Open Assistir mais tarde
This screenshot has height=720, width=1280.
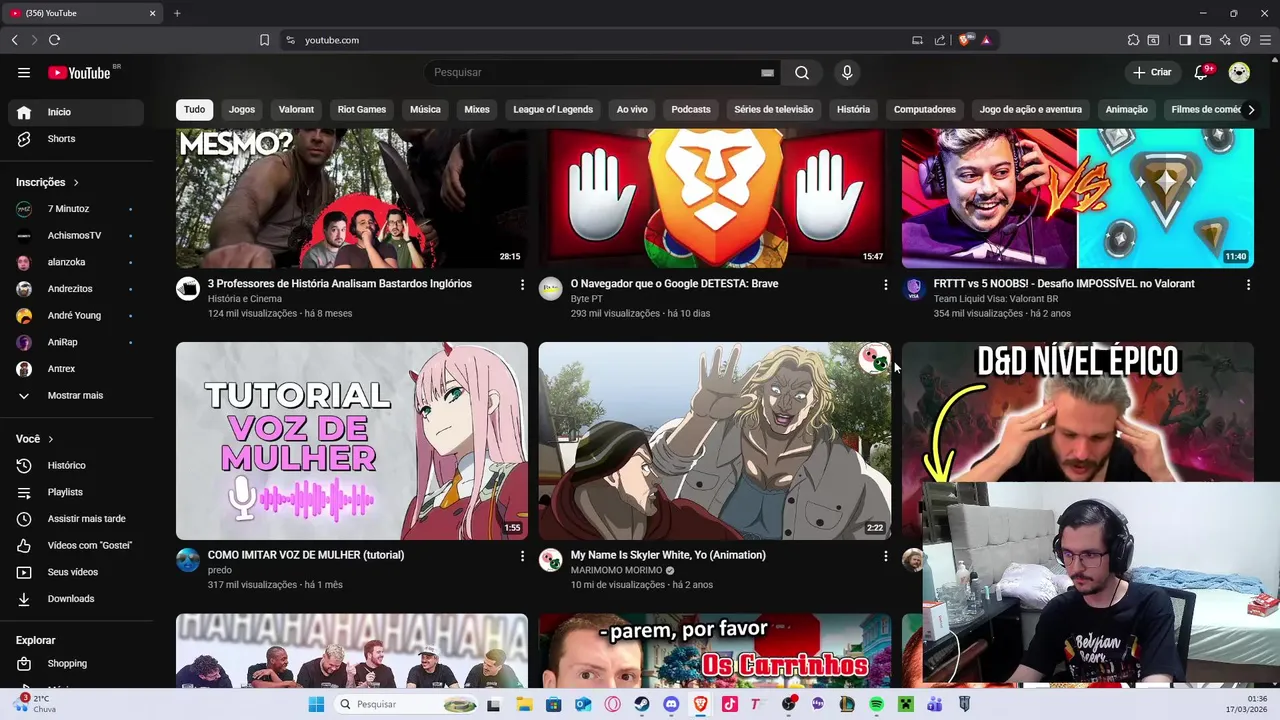click(x=76, y=519)
